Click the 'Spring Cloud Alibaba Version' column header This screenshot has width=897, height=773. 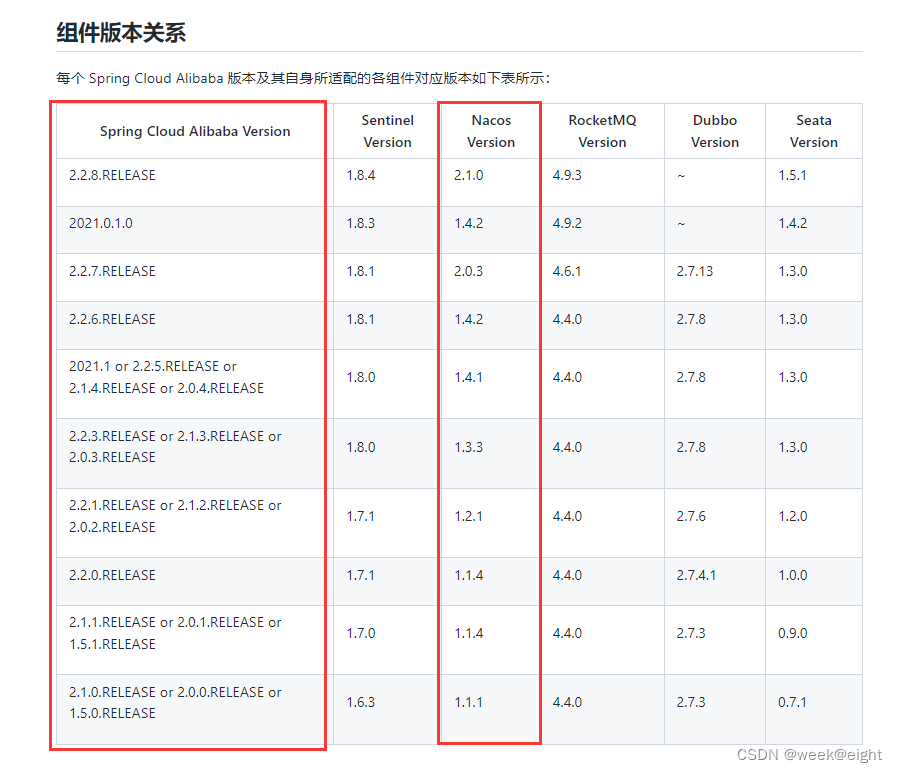pyautogui.click(x=195, y=131)
